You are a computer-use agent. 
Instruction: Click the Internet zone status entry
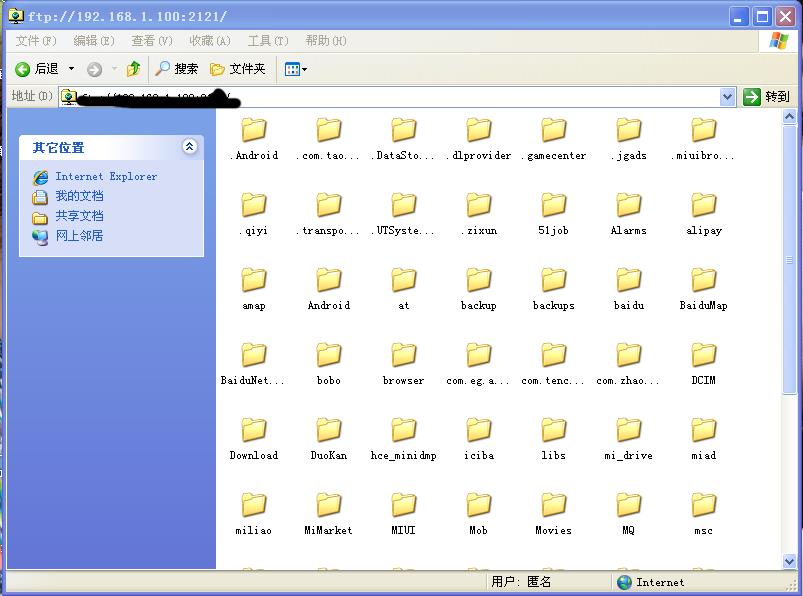pyautogui.click(x=650, y=583)
